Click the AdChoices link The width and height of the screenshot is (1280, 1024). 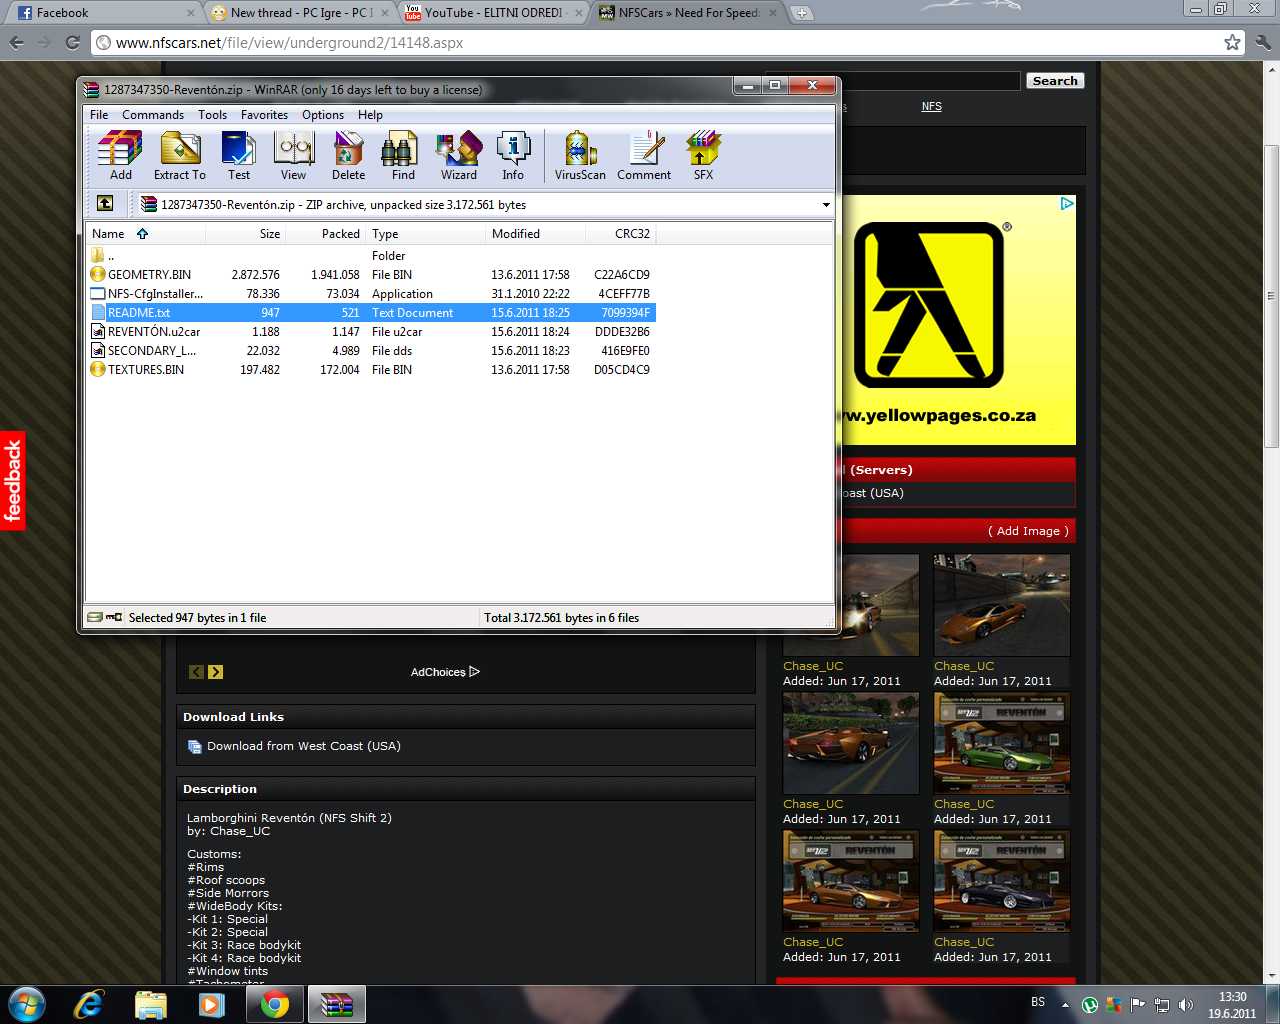point(445,672)
